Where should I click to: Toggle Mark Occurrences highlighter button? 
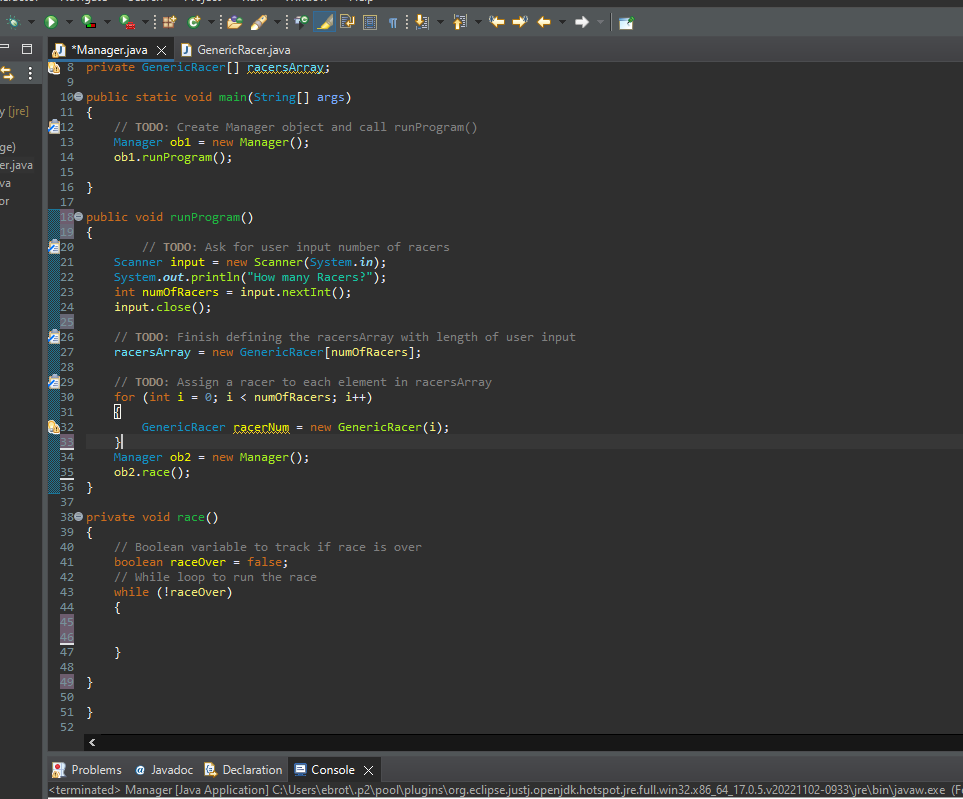pyautogui.click(x=325, y=22)
